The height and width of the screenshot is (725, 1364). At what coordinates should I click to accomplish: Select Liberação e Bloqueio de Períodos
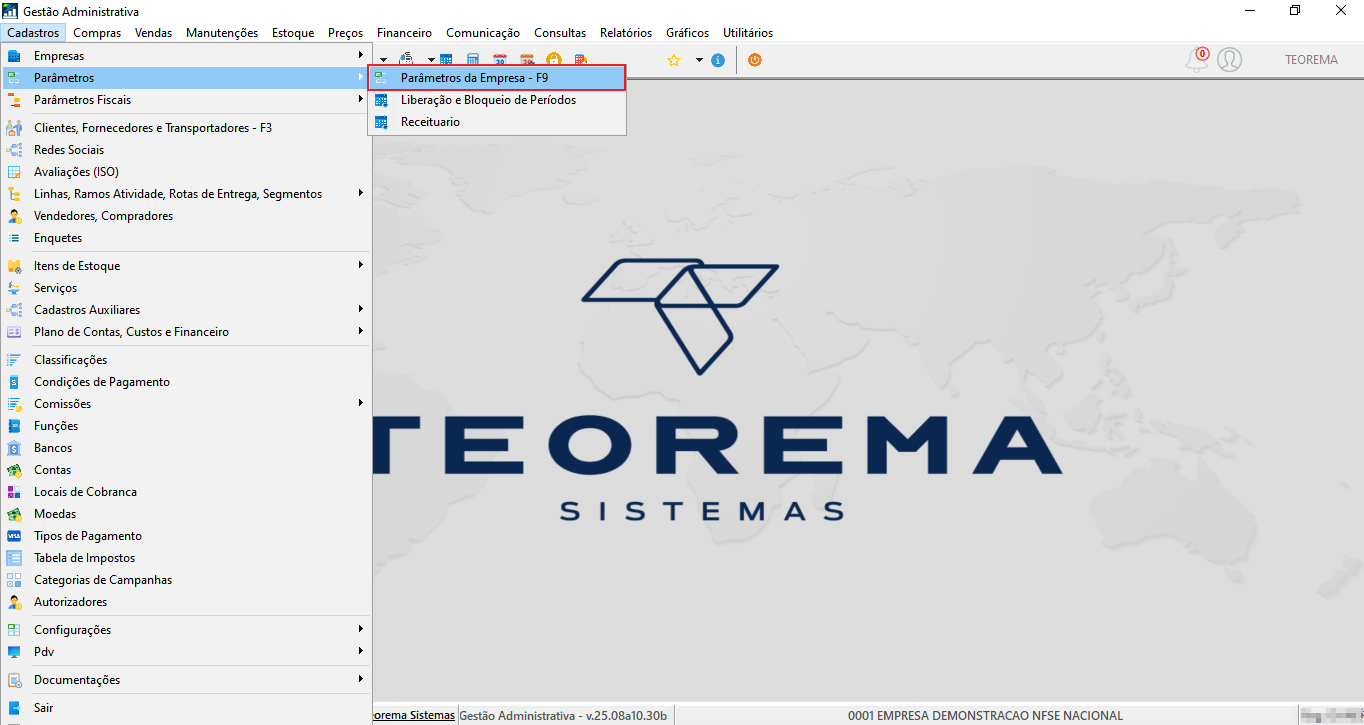(x=497, y=100)
